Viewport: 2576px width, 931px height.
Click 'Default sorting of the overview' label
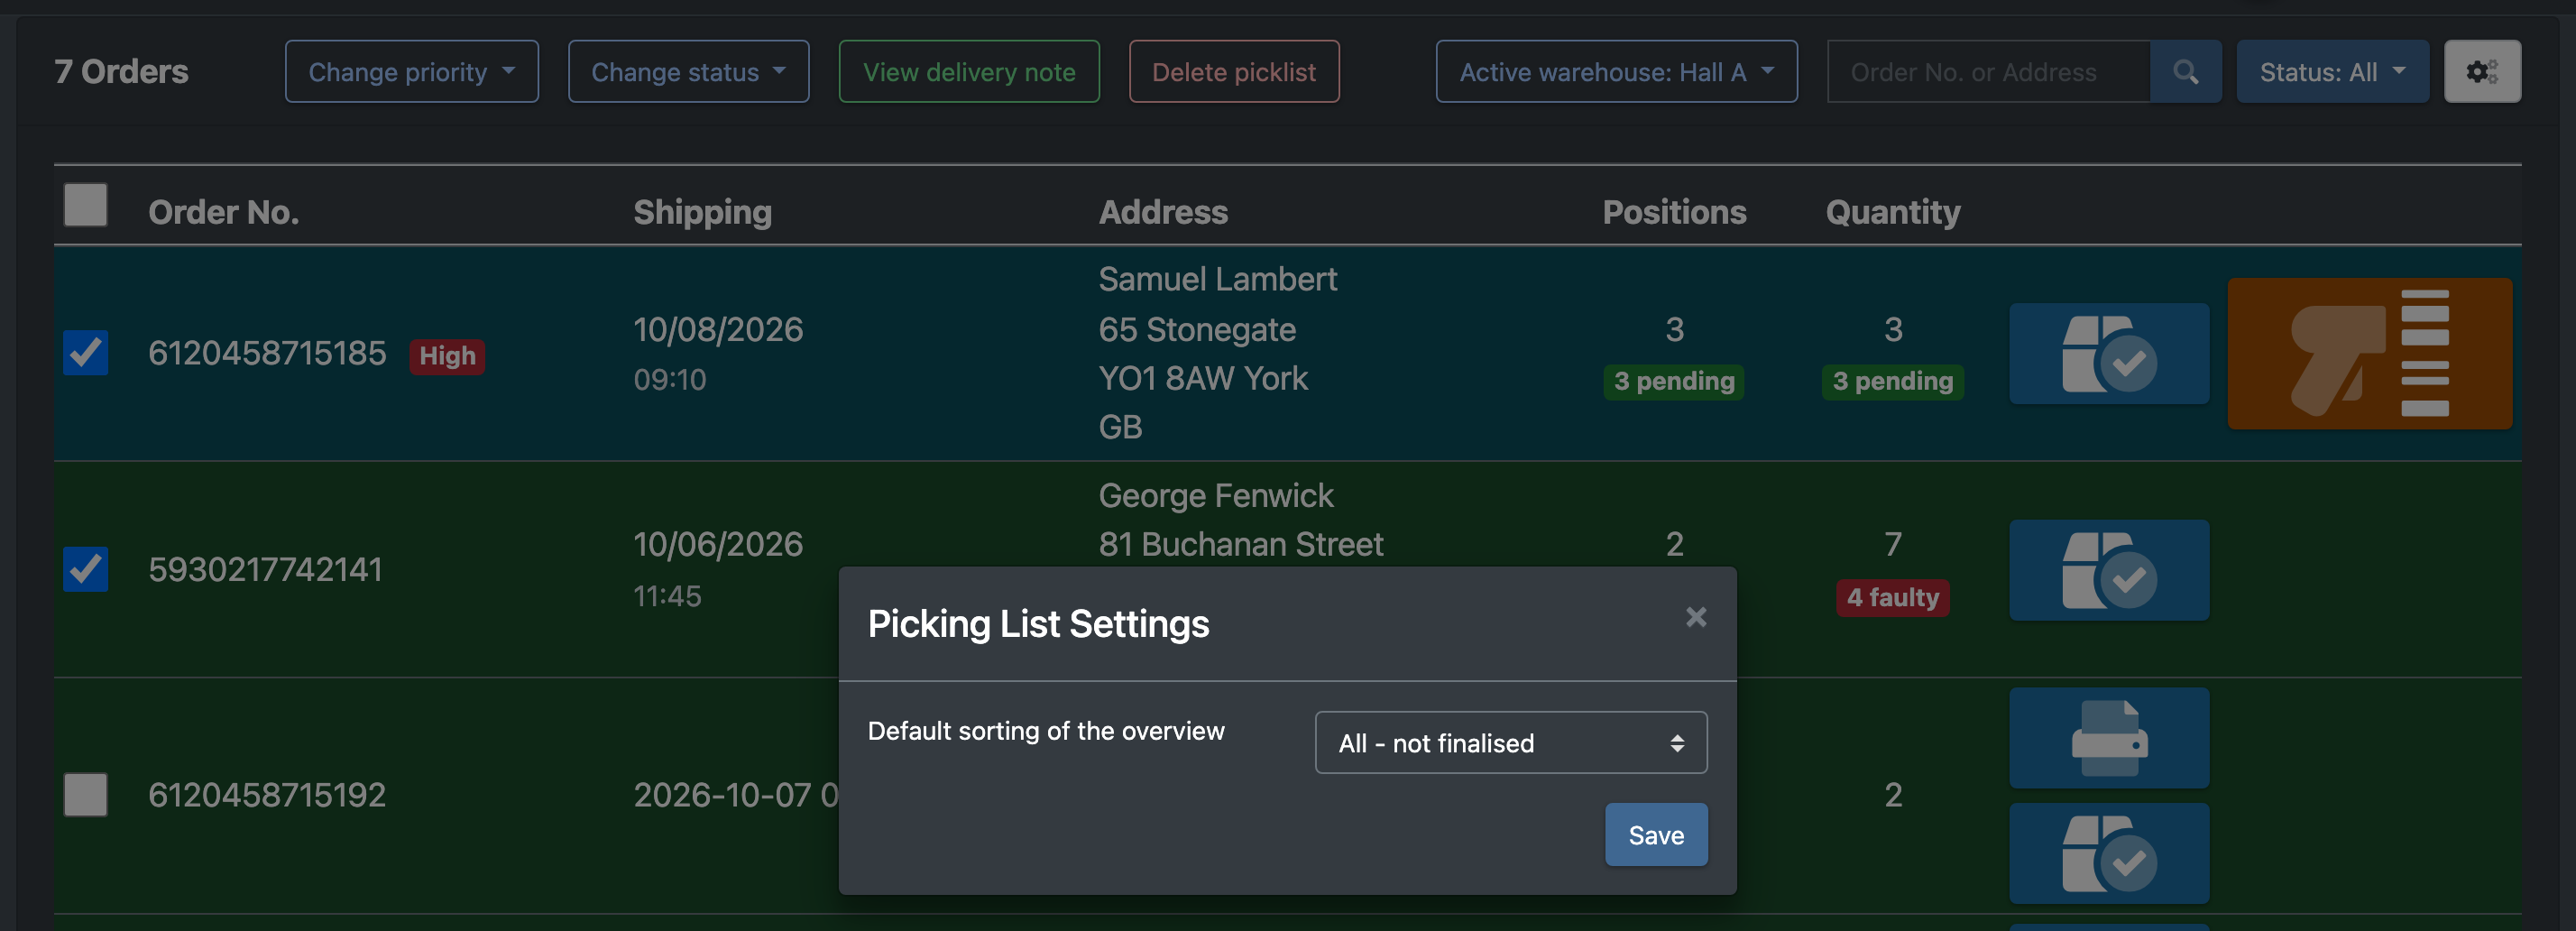[x=1045, y=731]
